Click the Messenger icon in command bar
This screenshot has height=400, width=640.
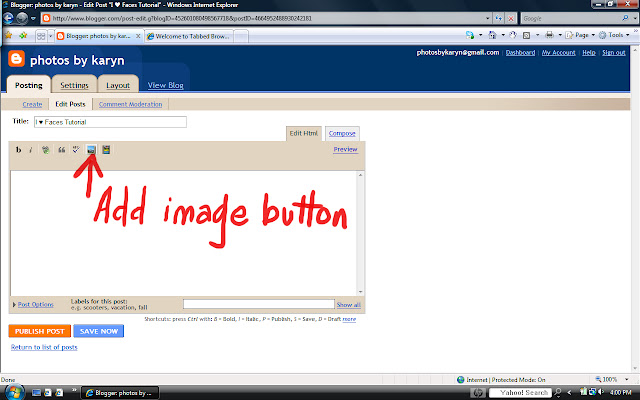tap(470, 35)
